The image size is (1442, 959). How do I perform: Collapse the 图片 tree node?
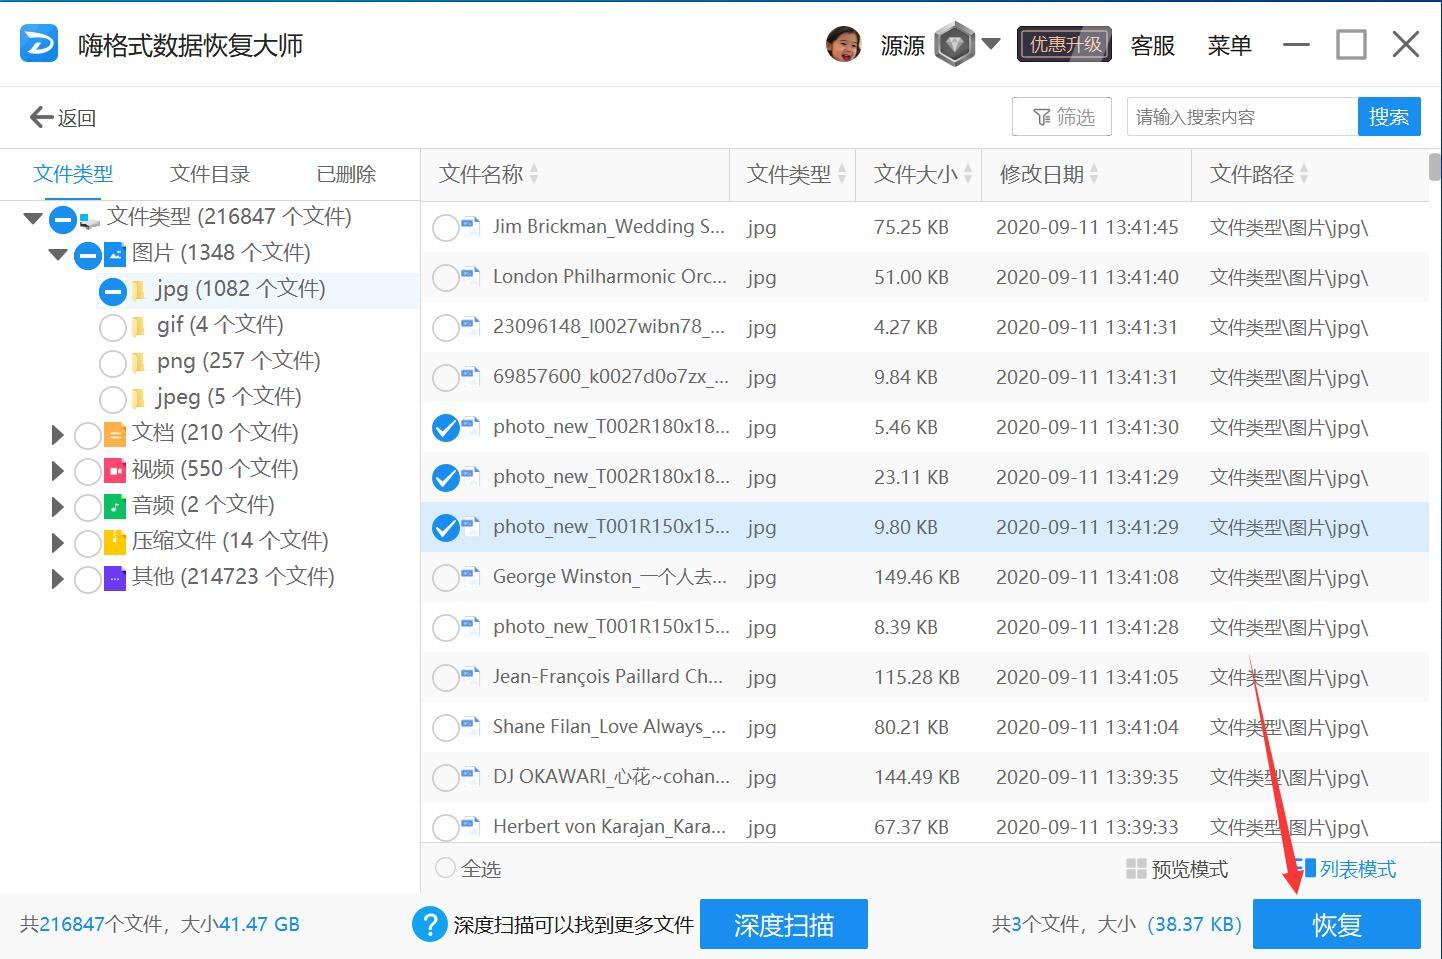(x=58, y=254)
